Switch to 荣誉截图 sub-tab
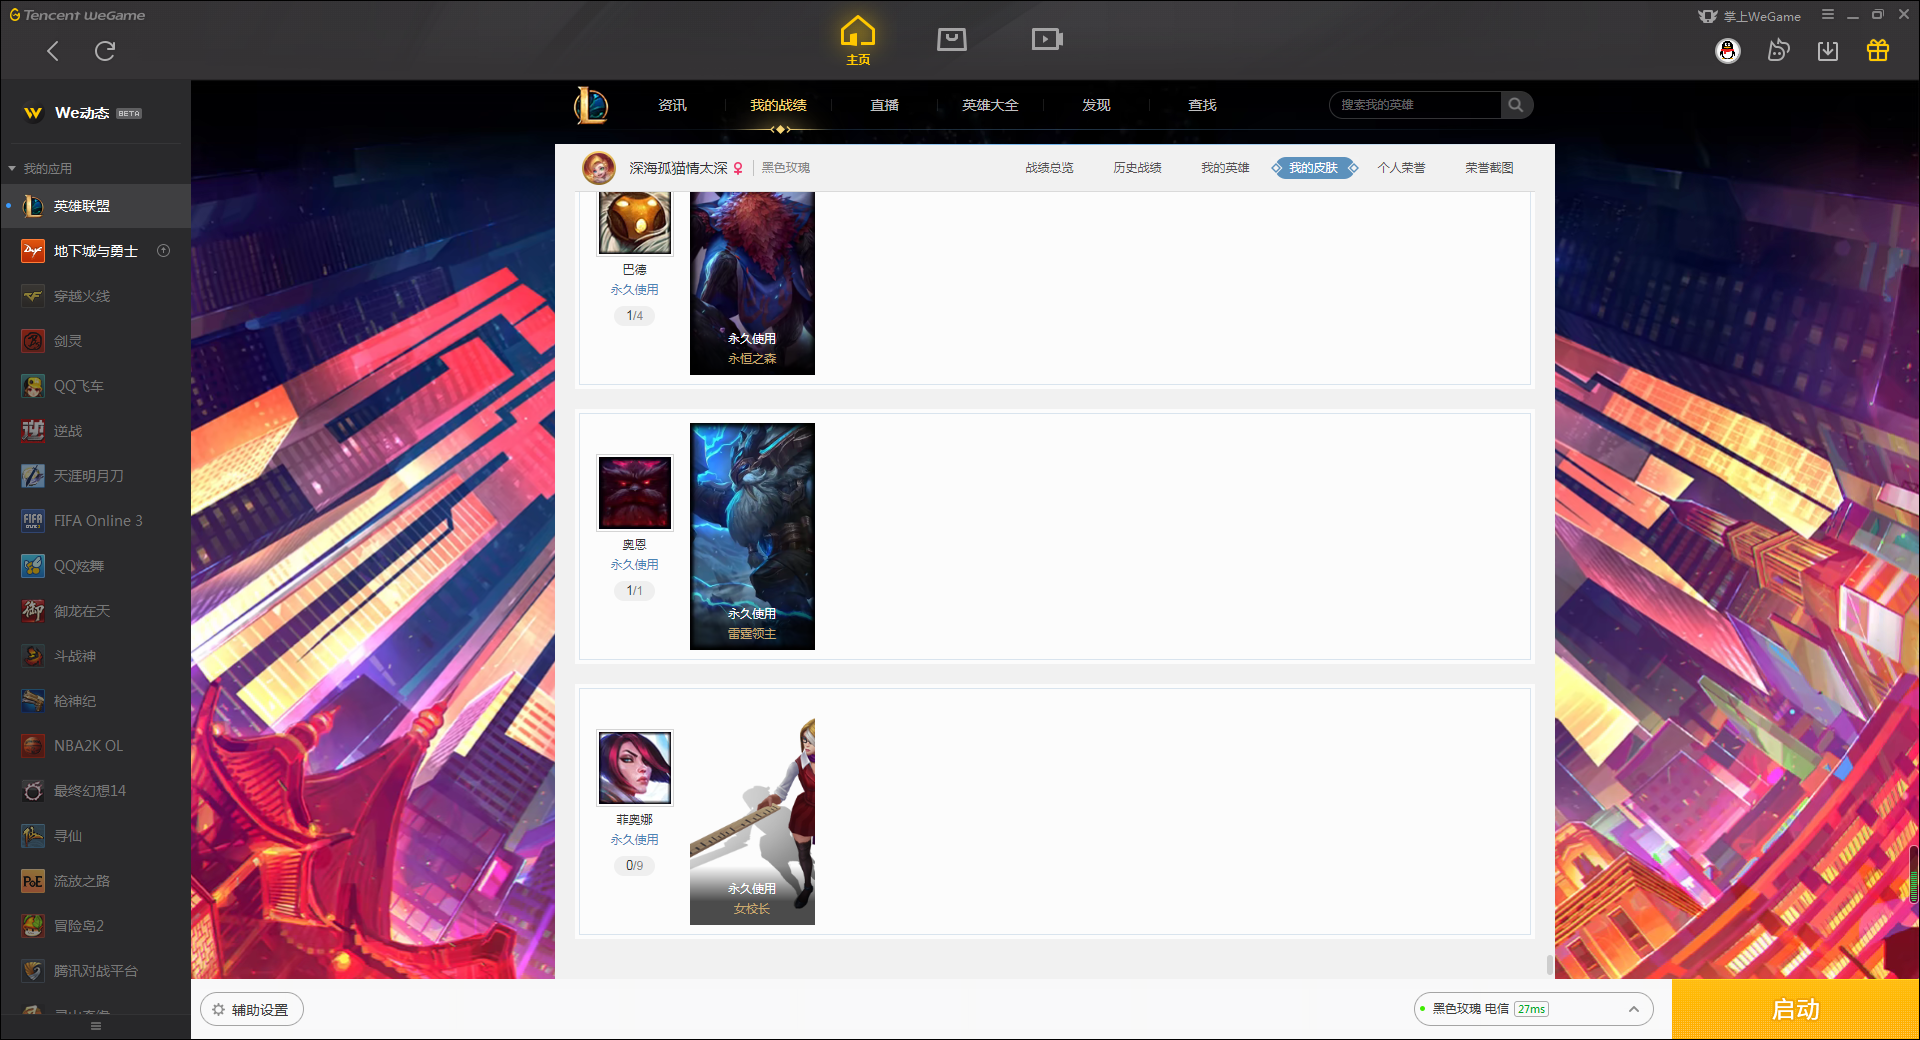Viewport: 1920px width, 1040px height. pos(1490,168)
